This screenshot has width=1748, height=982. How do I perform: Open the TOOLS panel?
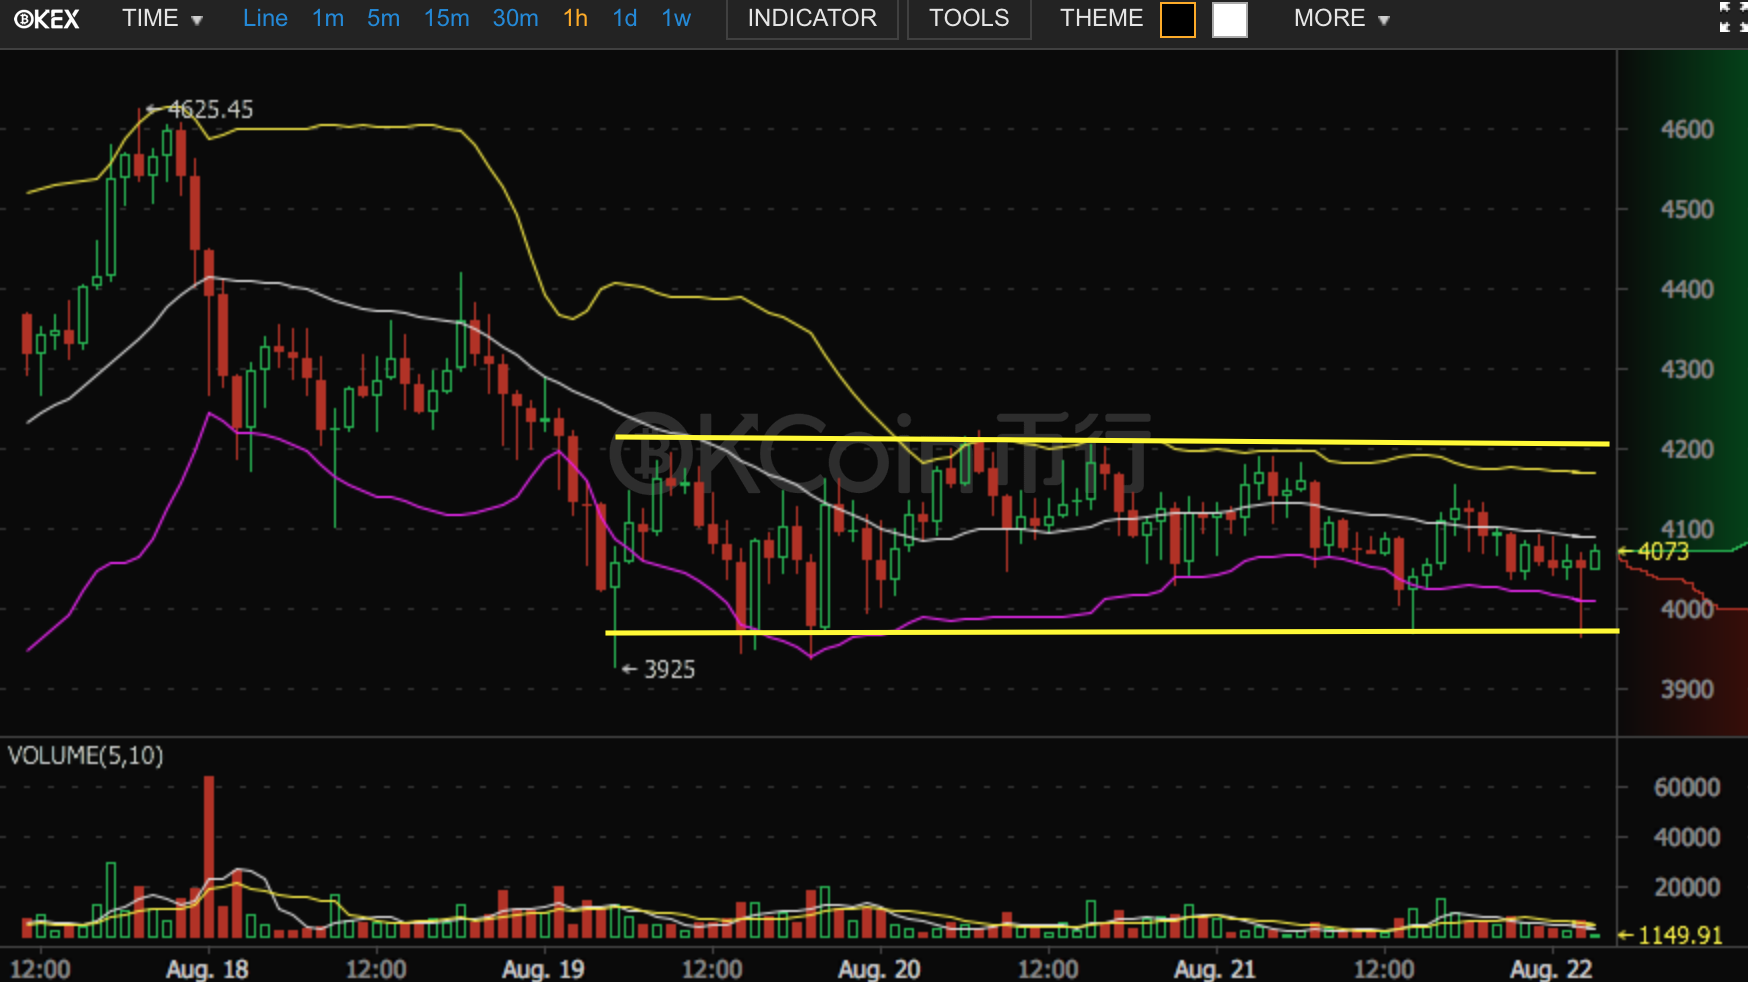(969, 19)
